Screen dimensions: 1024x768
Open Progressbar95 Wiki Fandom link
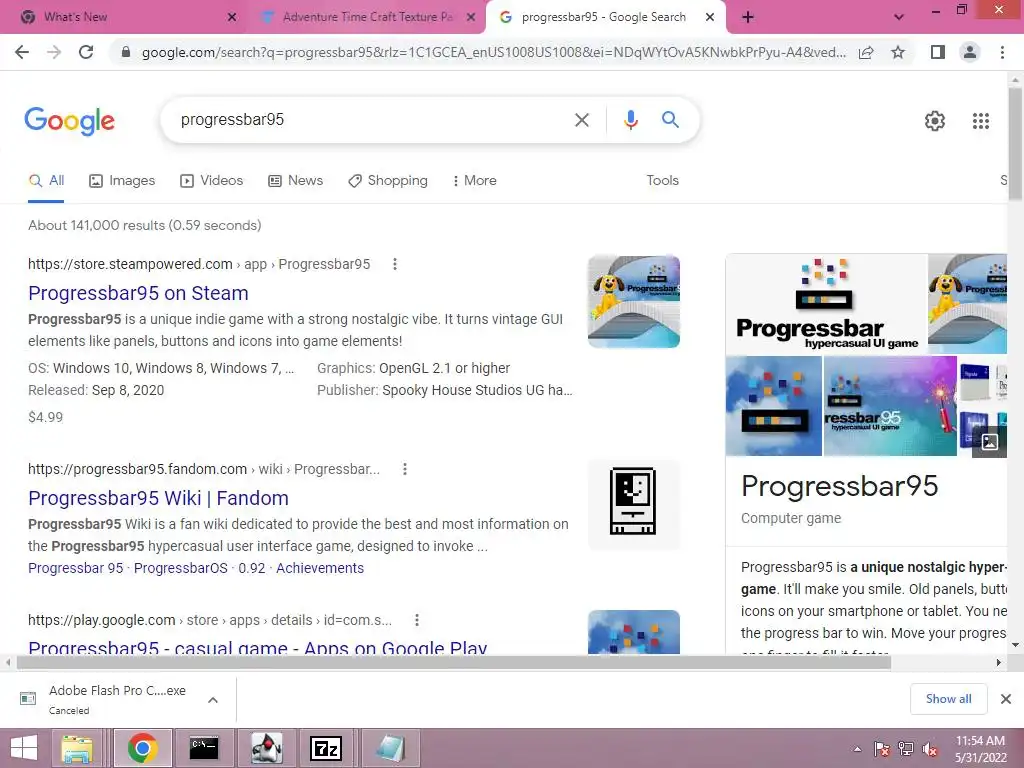tap(159, 498)
